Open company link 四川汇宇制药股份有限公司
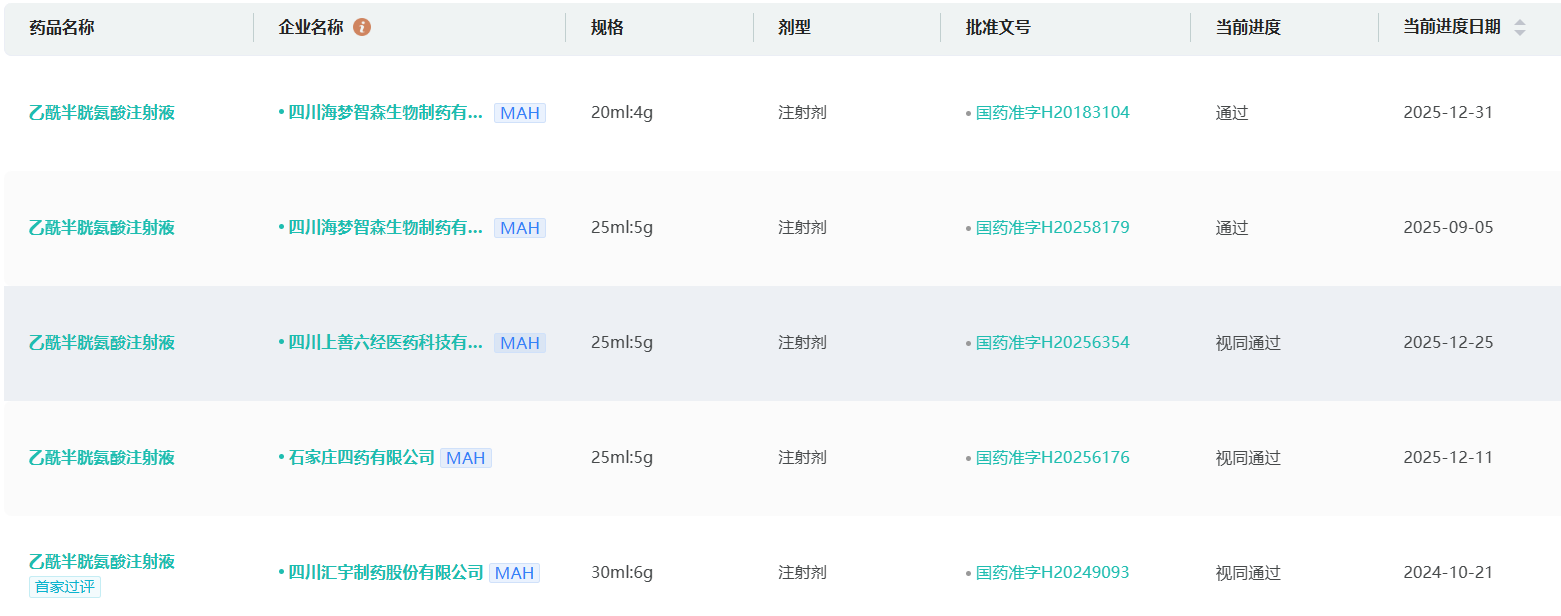1561x616 pixels. coord(385,573)
